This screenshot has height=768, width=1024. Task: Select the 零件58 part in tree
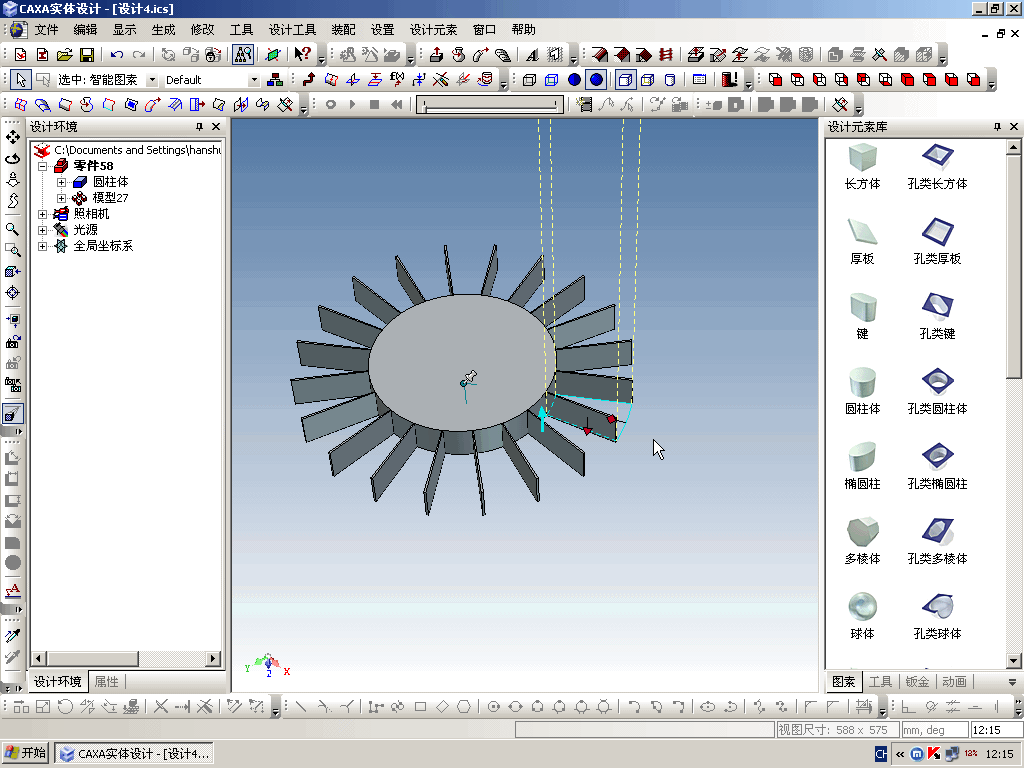coord(93,166)
